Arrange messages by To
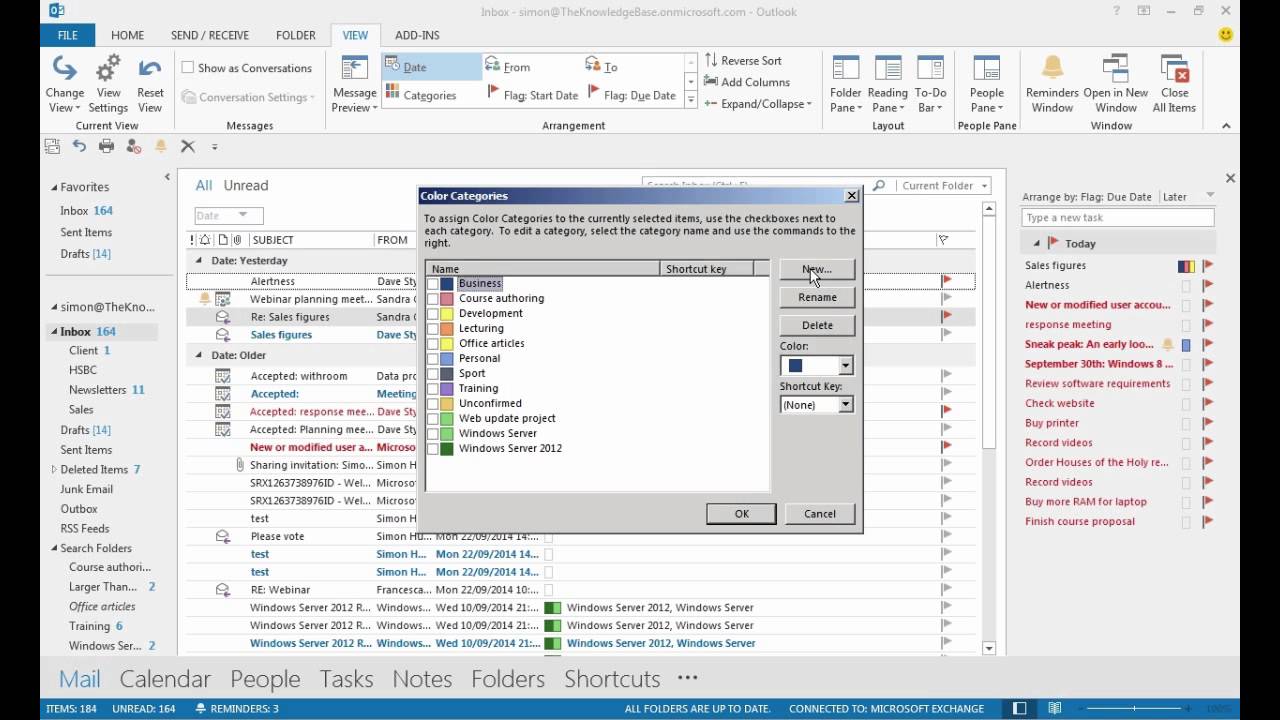The width and height of the screenshot is (1280, 720). pos(601,67)
